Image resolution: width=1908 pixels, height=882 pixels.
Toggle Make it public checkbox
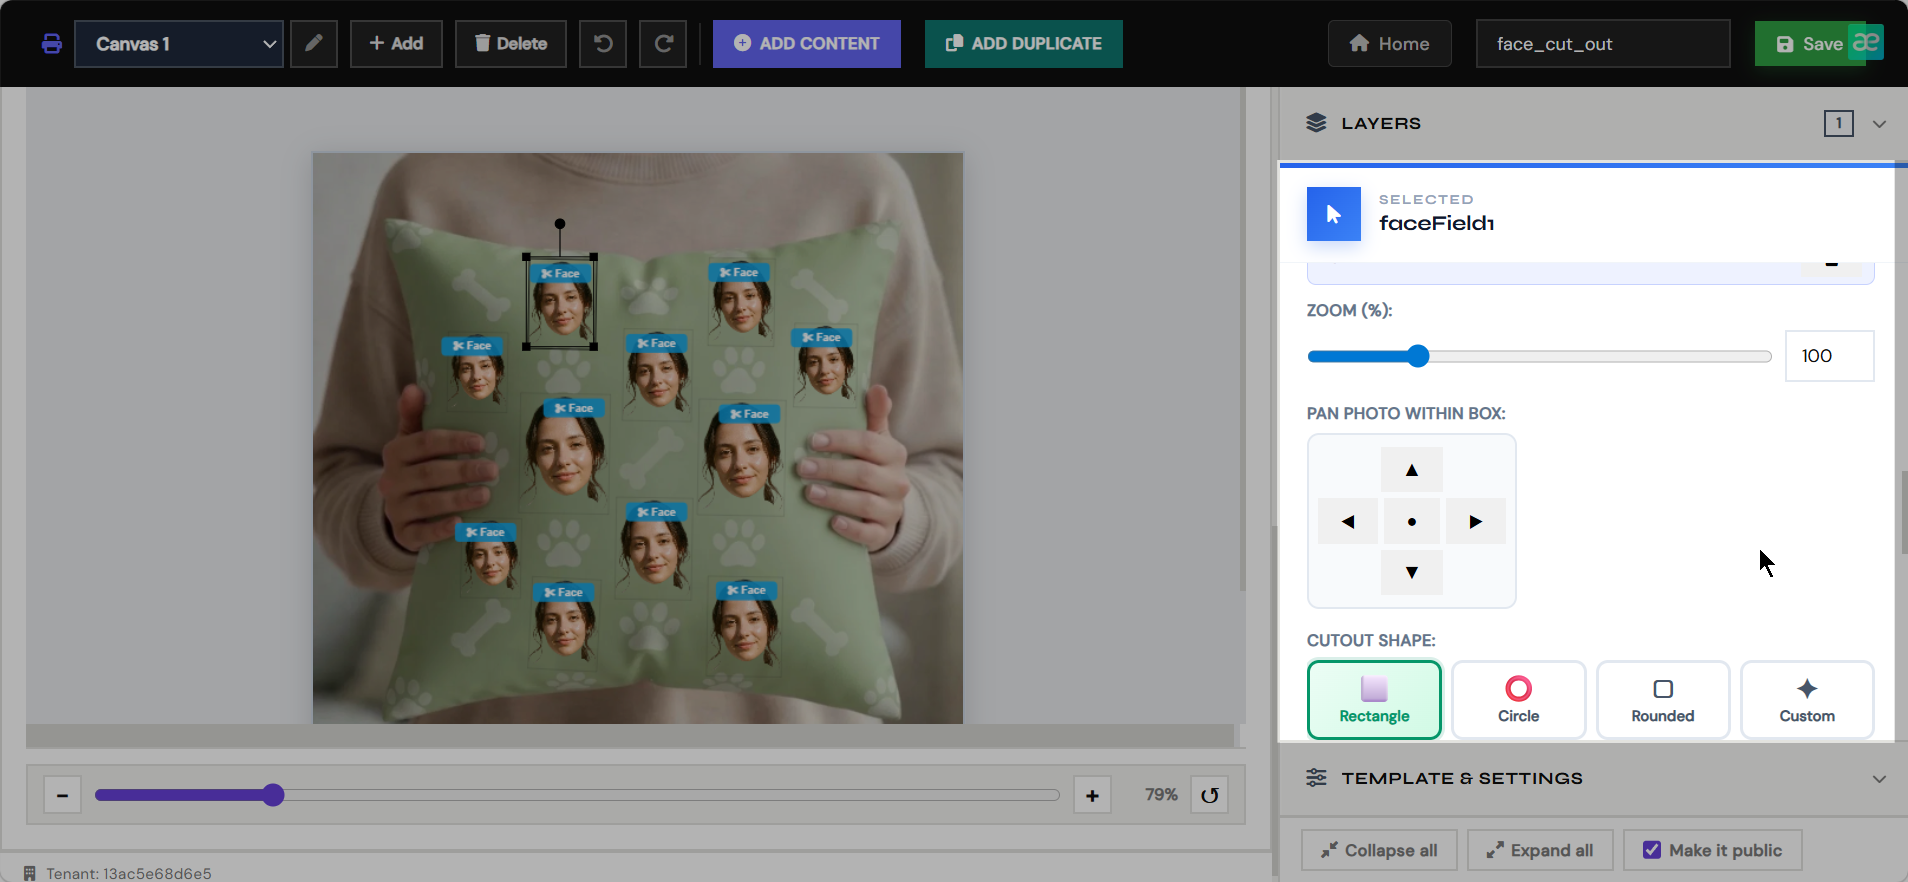click(x=1652, y=850)
